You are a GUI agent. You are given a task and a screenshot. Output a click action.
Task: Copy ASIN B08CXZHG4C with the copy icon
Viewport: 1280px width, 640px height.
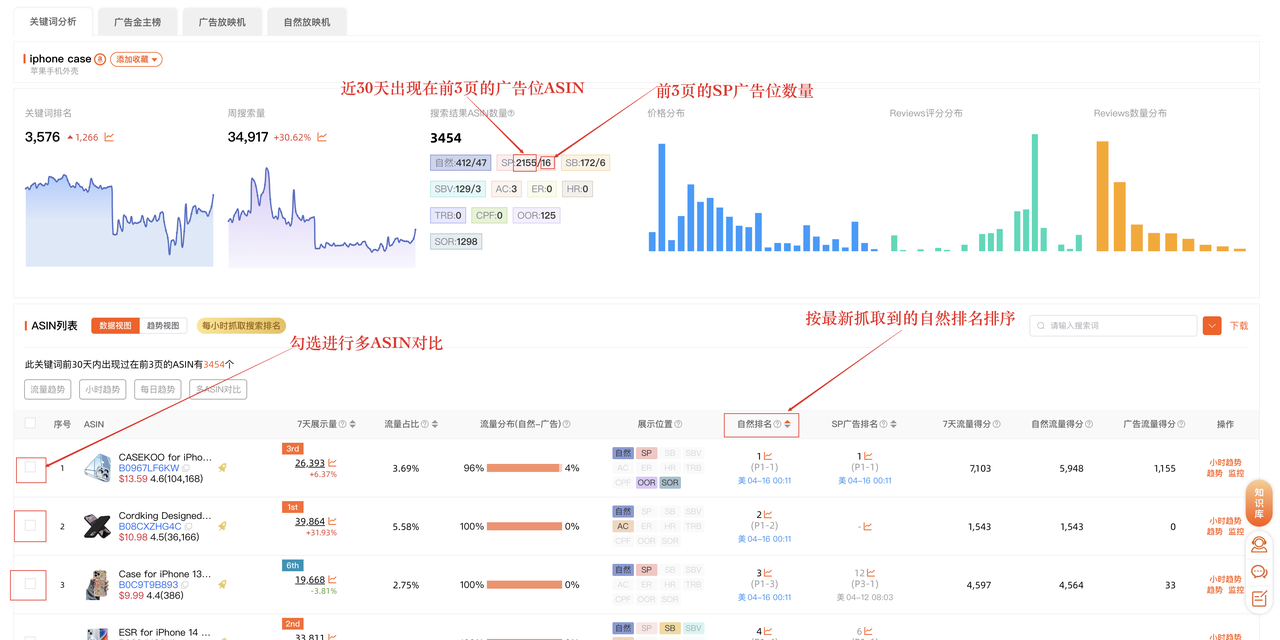[189, 526]
